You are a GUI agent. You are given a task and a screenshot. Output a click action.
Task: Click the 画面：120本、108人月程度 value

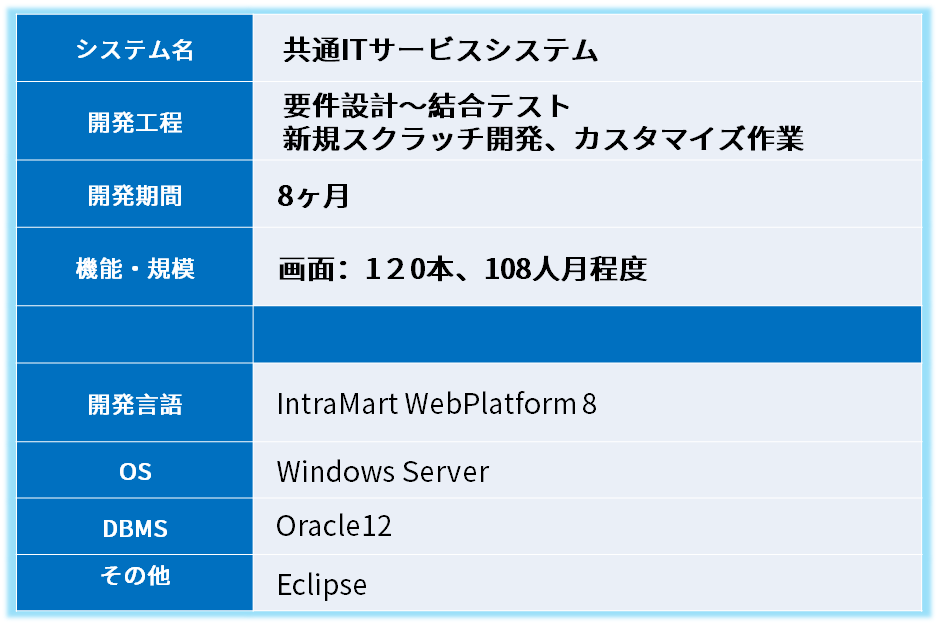coord(462,269)
